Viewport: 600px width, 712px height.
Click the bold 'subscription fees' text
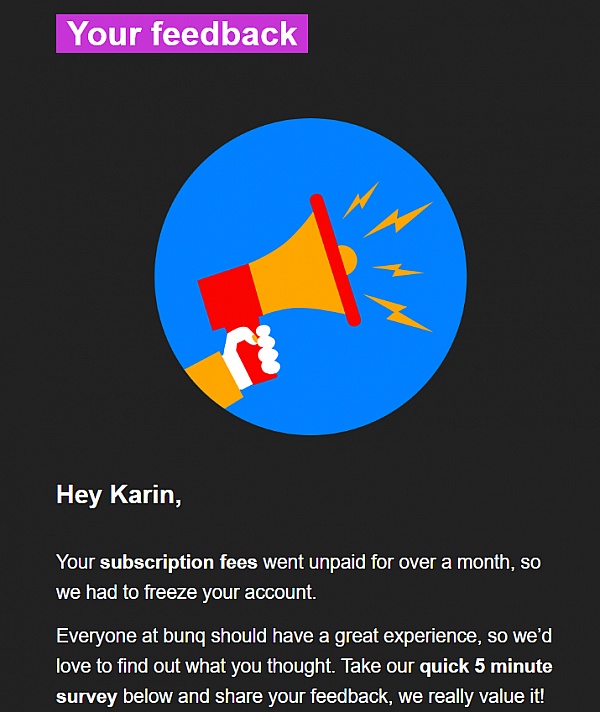(x=179, y=562)
